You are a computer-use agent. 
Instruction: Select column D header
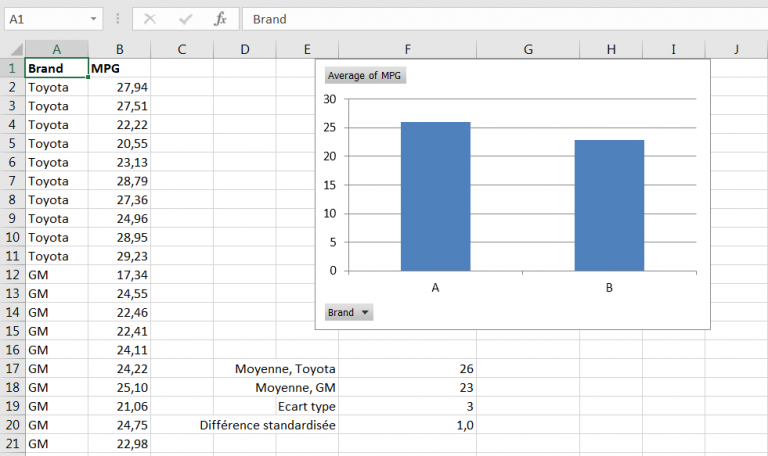click(x=244, y=49)
